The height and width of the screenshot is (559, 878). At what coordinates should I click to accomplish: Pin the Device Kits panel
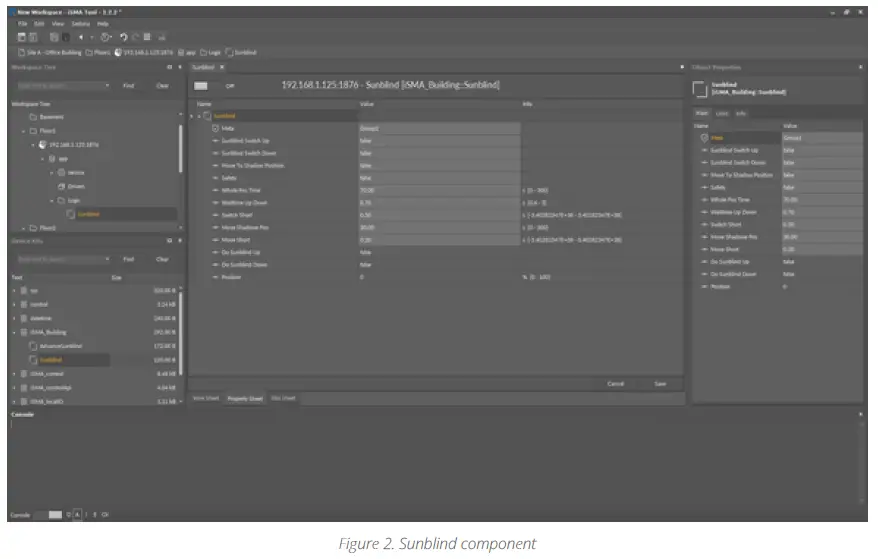pyautogui.click(x=170, y=241)
